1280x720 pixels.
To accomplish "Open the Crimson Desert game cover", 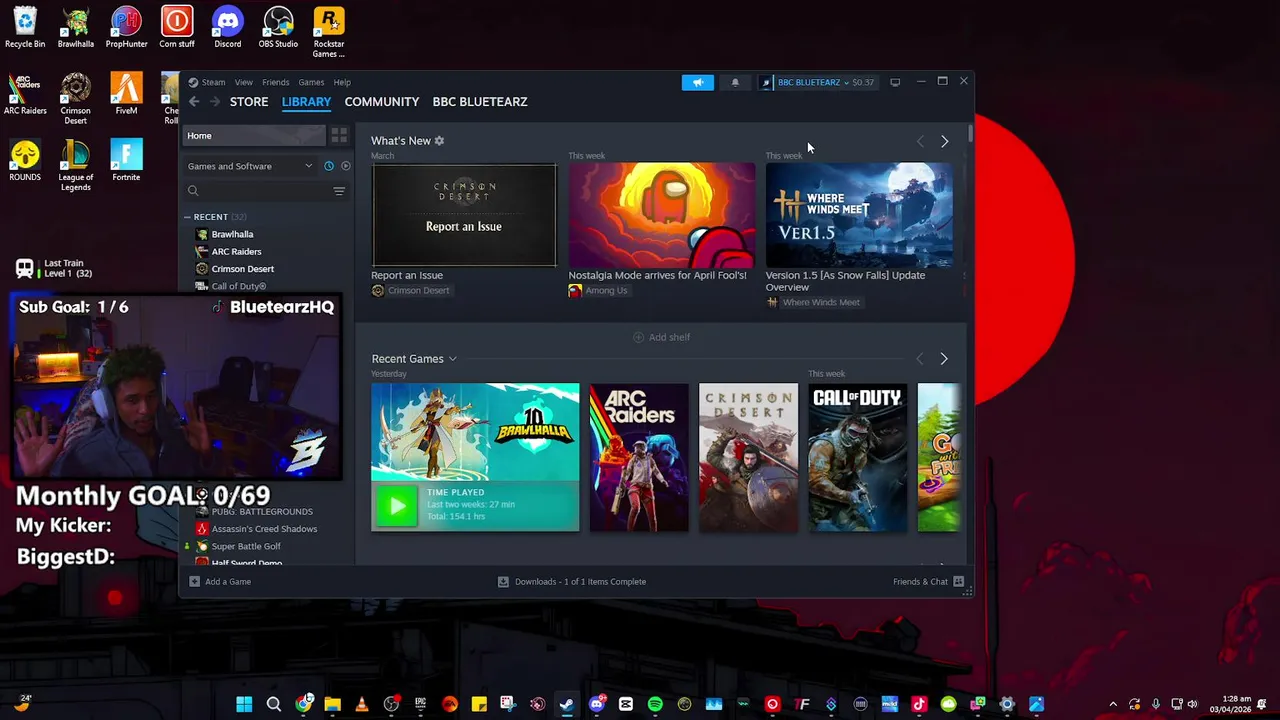I will click(x=748, y=458).
